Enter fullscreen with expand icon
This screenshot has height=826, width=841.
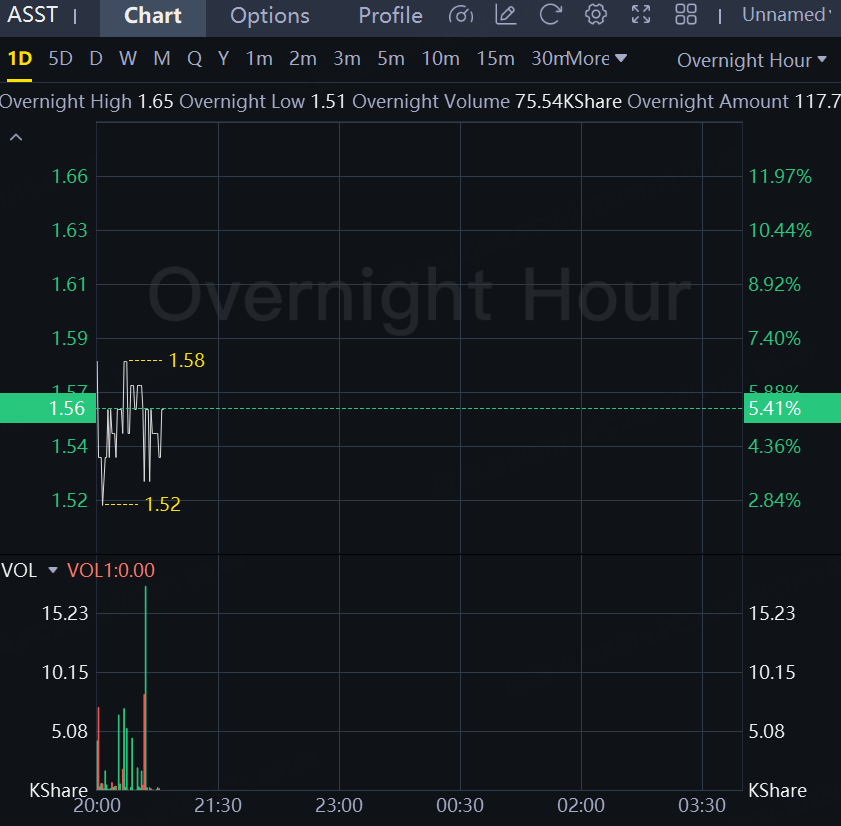641,15
